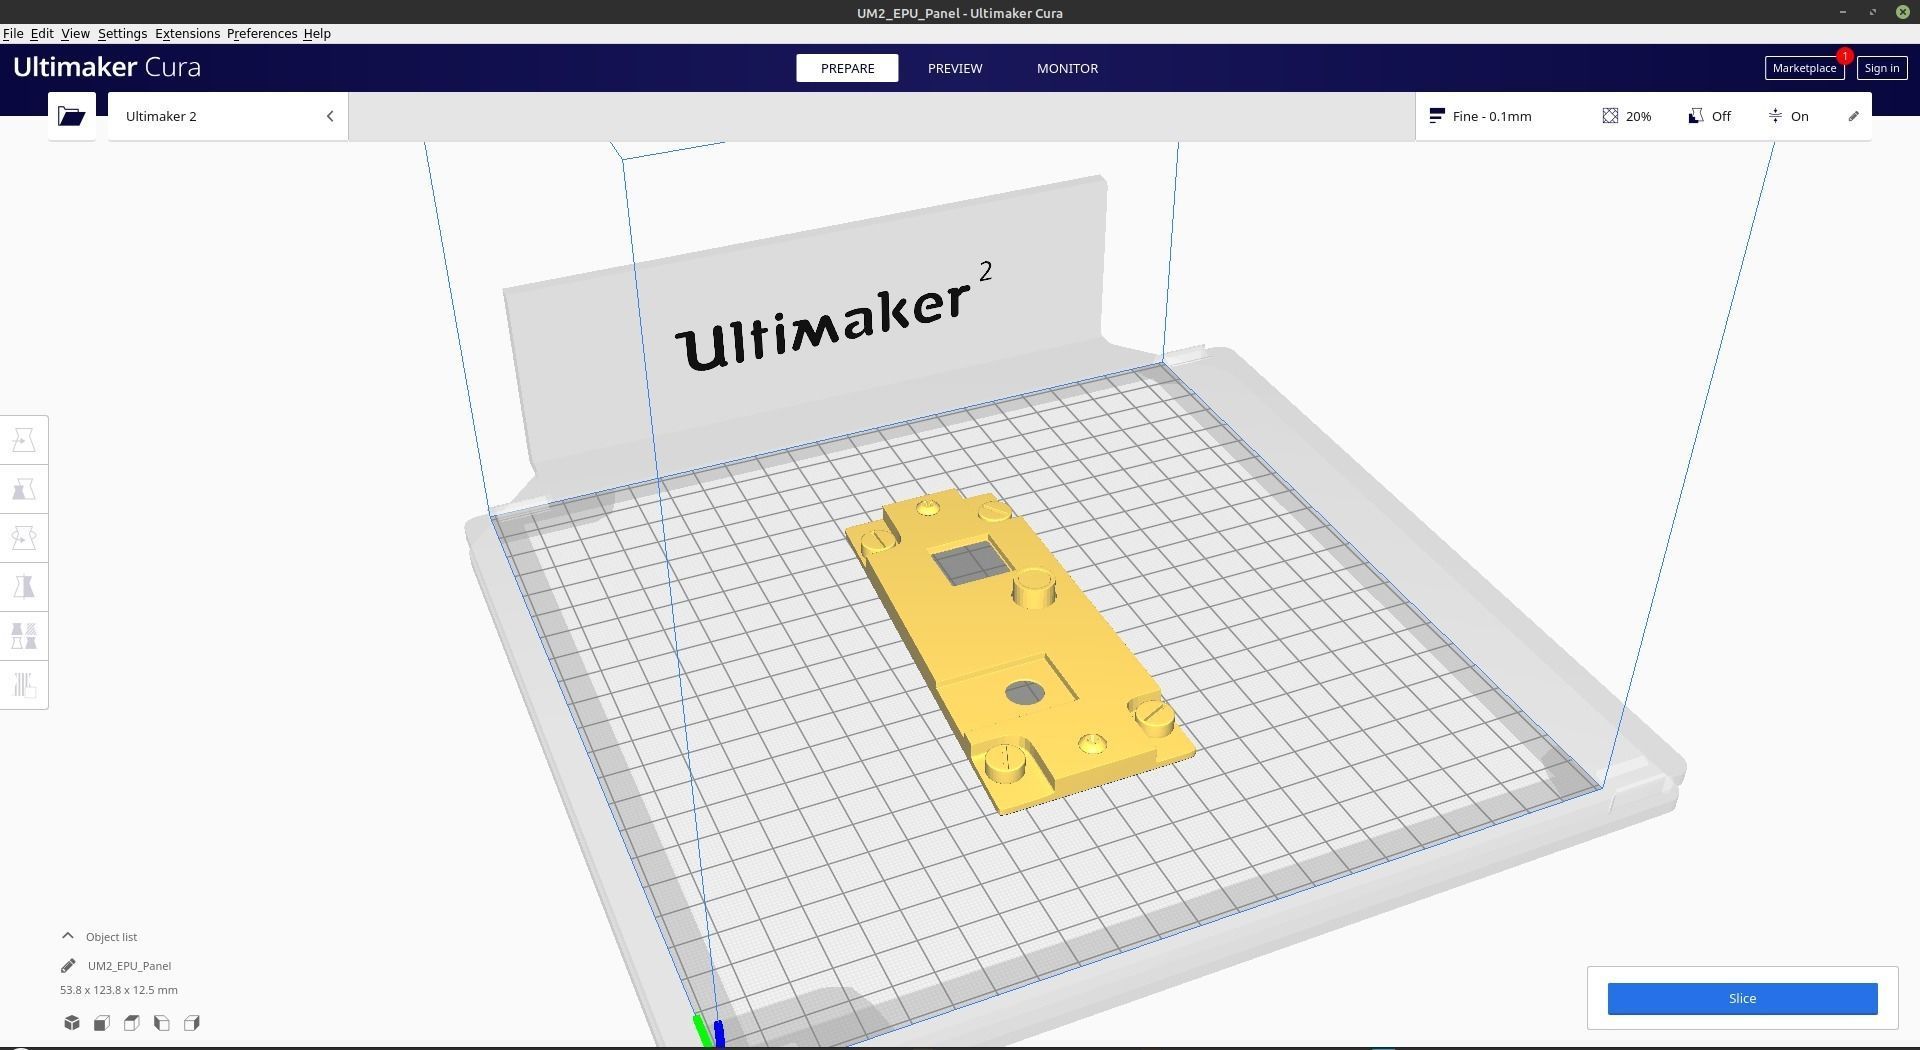Select the Move tool in left toolbar
The width and height of the screenshot is (1920, 1050).
tap(24, 440)
